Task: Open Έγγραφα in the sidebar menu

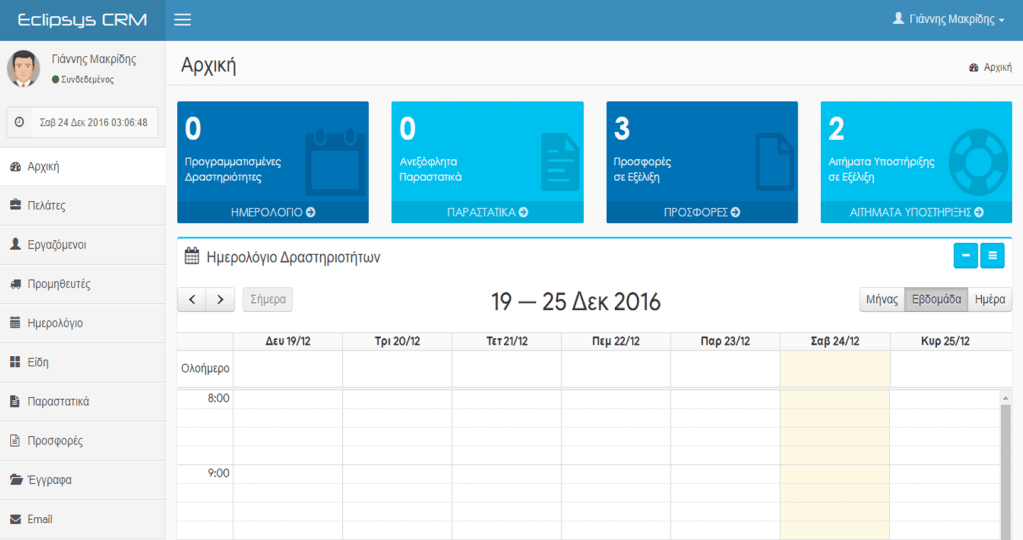Action: point(83,479)
